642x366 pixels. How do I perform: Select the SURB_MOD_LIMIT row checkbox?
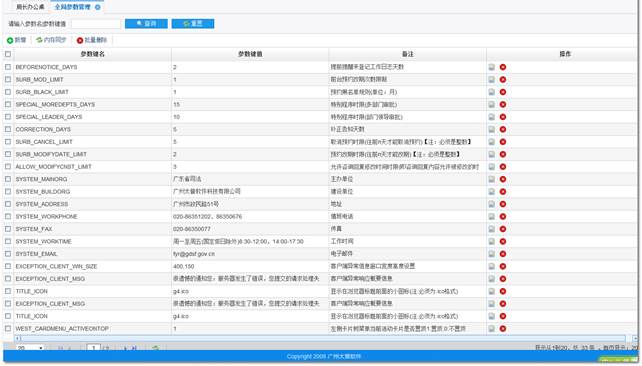pyautogui.click(x=8, y=79)
